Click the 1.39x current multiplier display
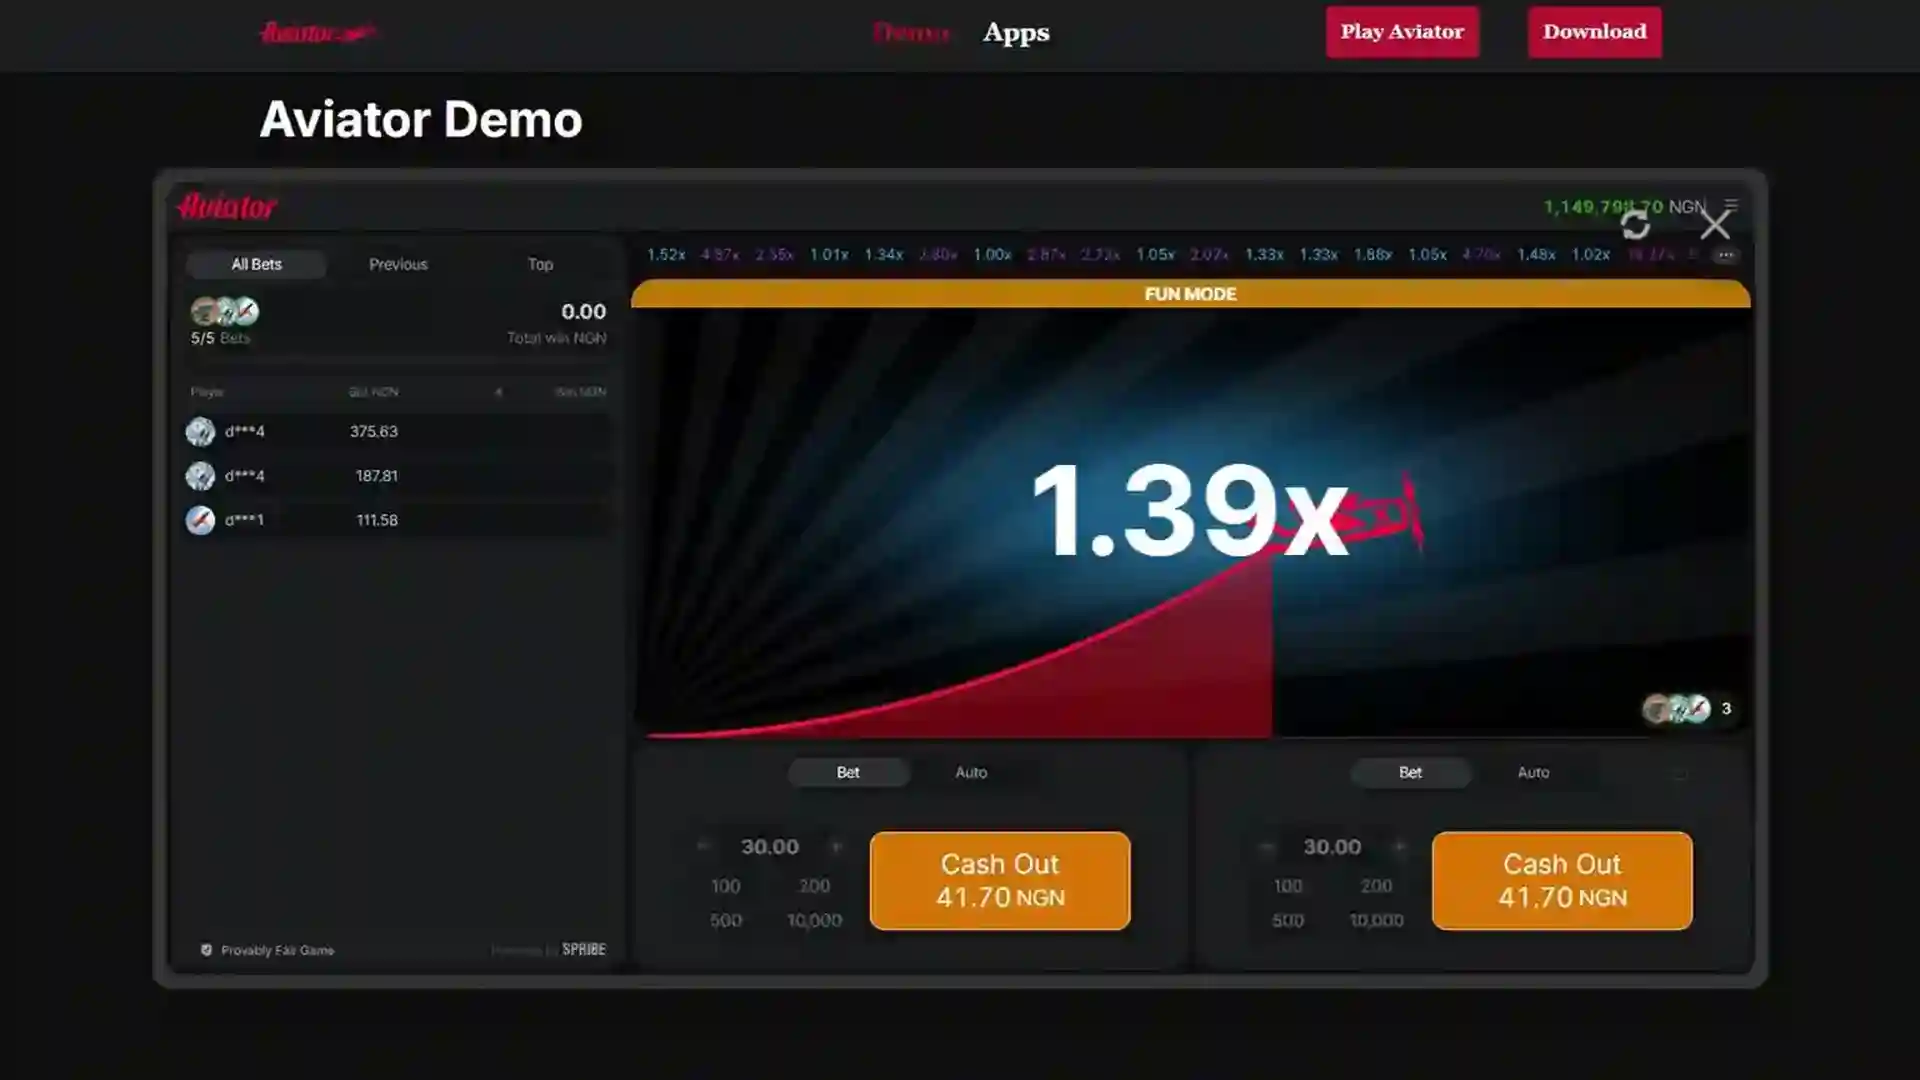Image resolution: width=1920 pixels, height=1080 pixels. coord(1190,511)
